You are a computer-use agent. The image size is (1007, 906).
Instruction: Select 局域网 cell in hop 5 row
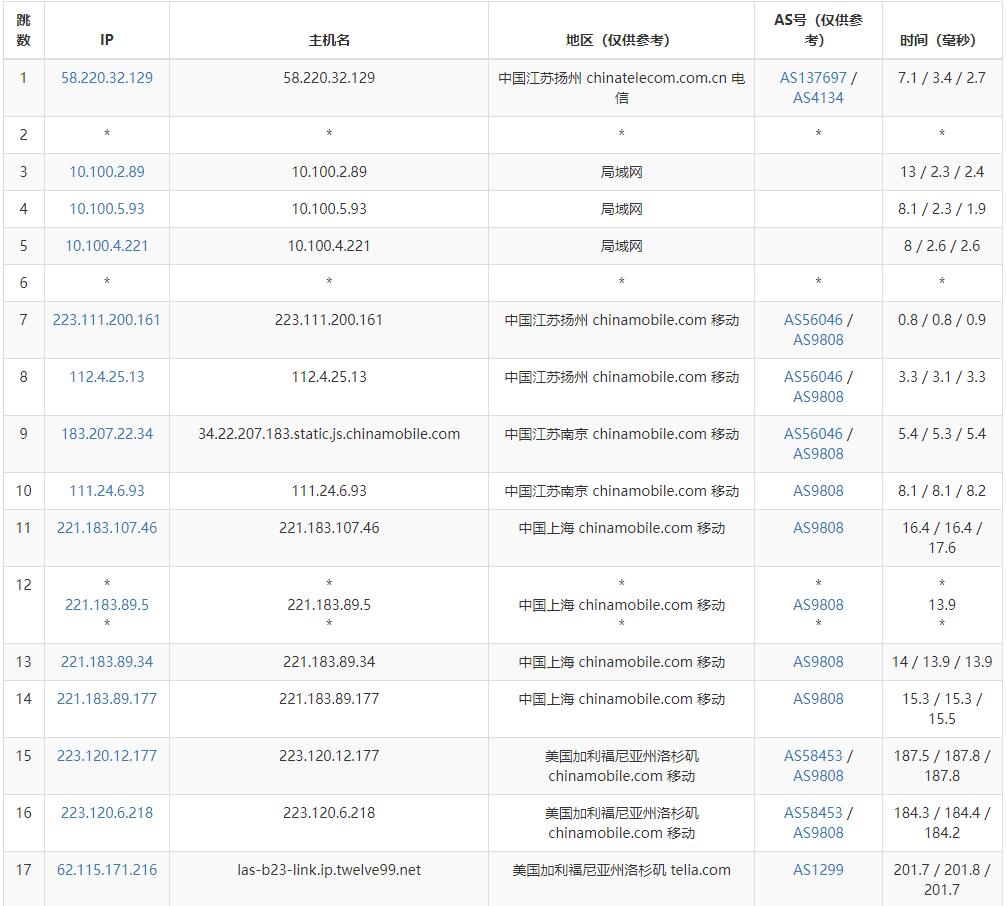tap(621, 245)
